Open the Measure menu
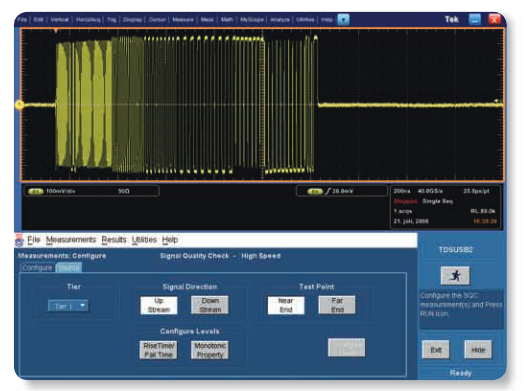The image size is (529, 391). (183, 20)
